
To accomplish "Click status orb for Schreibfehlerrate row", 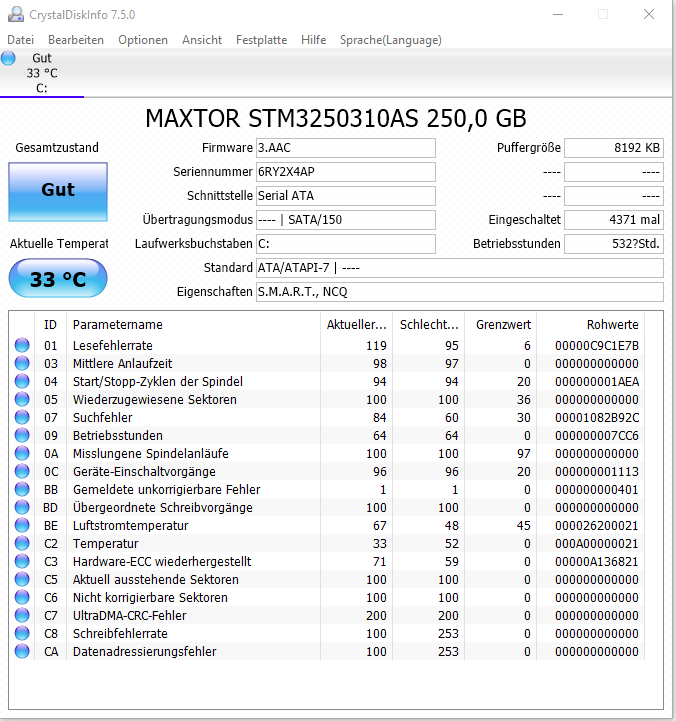I will point(22,633).
